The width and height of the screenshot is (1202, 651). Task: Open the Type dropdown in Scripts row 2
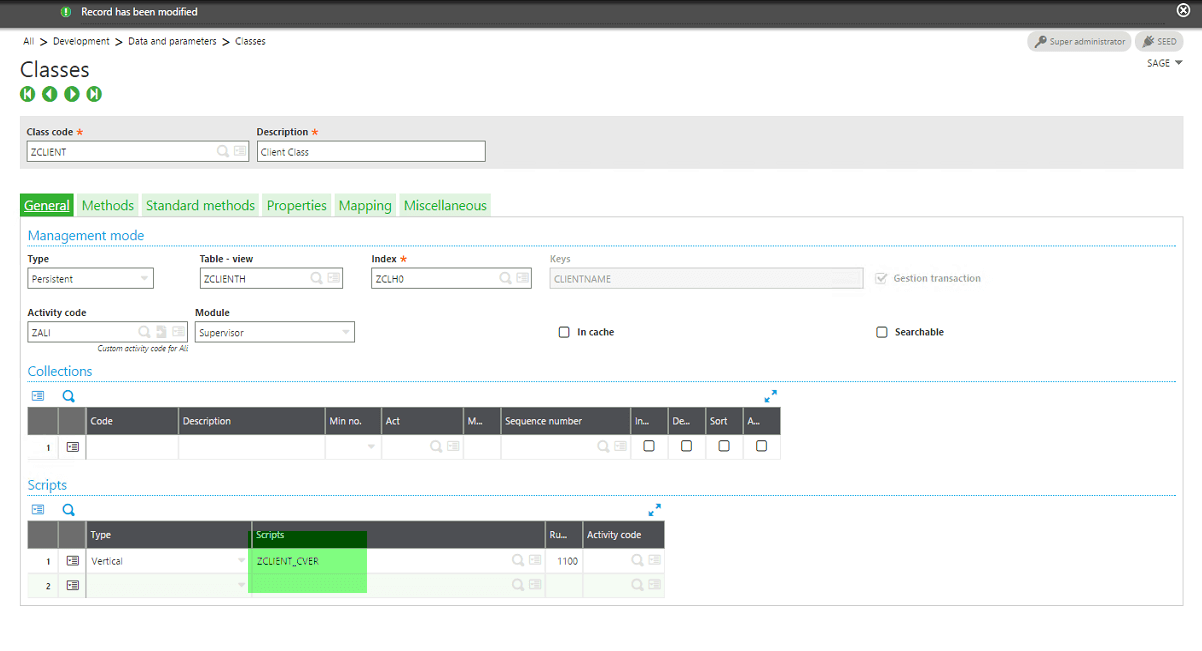click(241, 585)
